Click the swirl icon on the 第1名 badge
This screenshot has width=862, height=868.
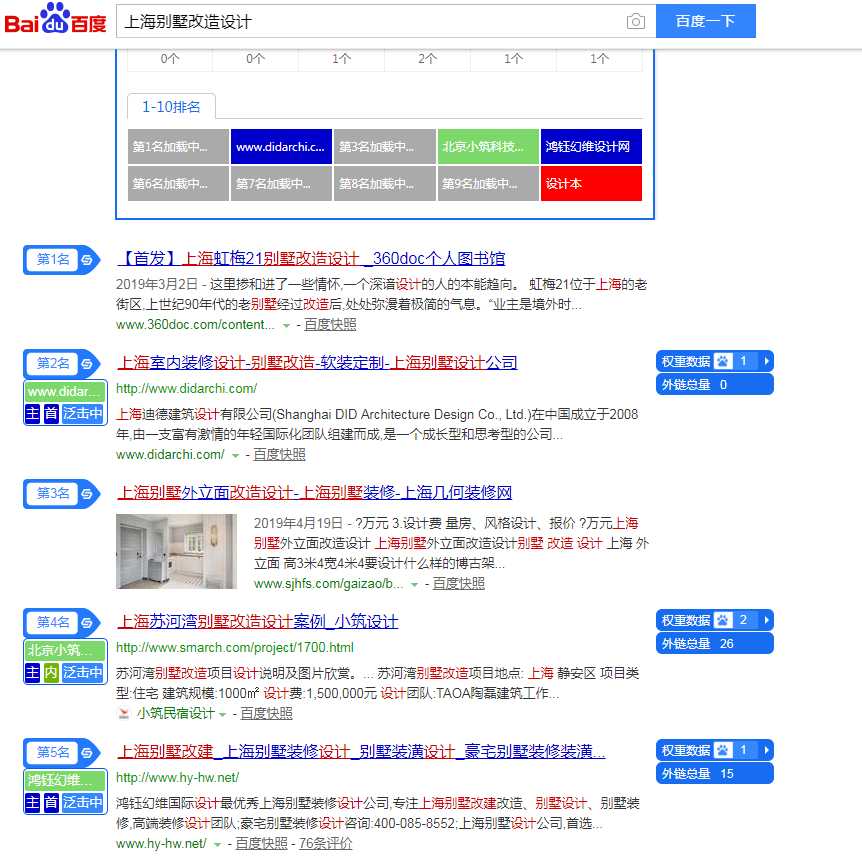click(87, 260)
